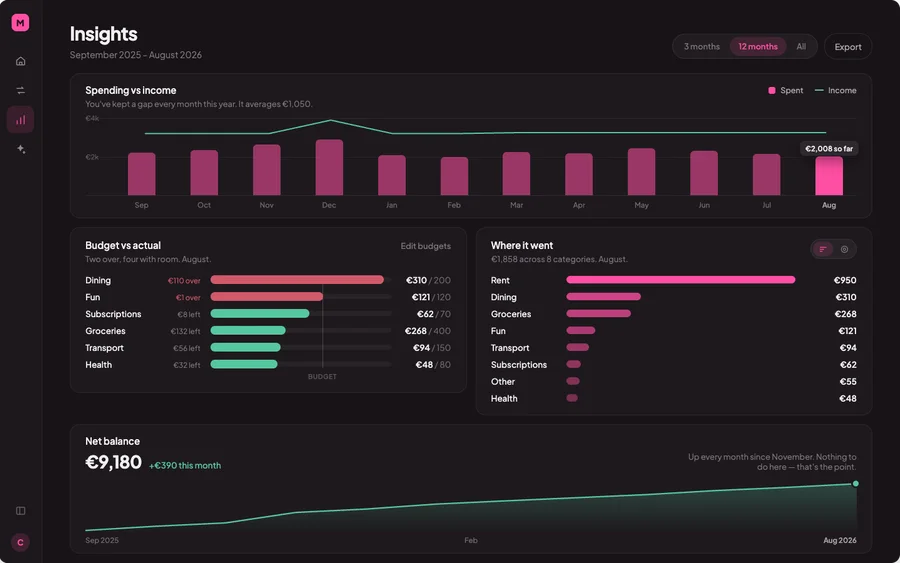Click the '€2,008 so far' tooltip
The height and width of the screenshot is (563, 900).
(829, 149)
